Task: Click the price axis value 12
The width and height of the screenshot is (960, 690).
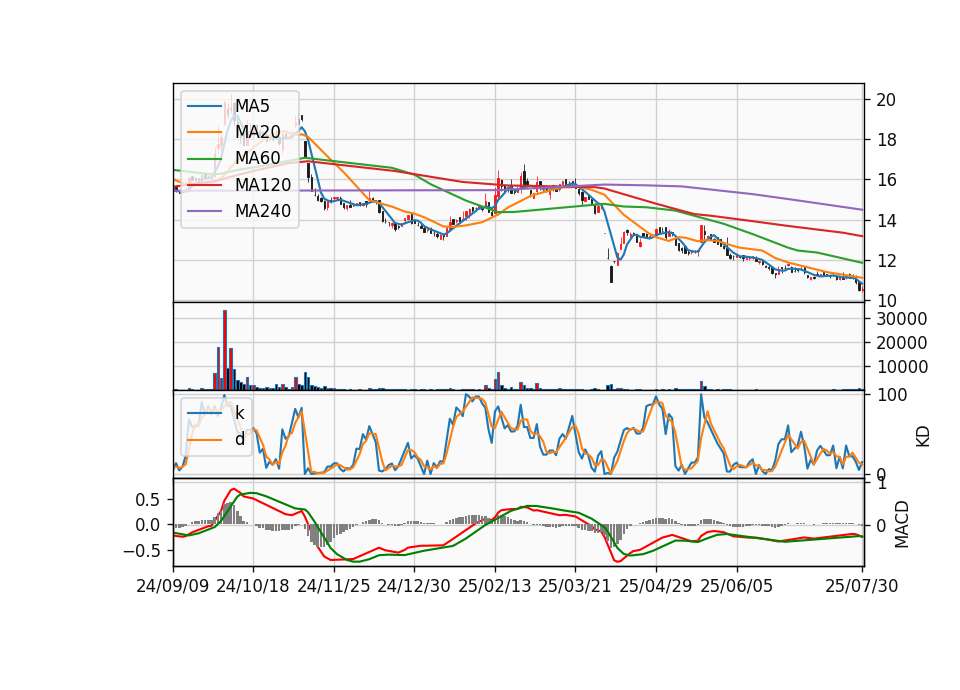Action: click(x=886, y=261)
